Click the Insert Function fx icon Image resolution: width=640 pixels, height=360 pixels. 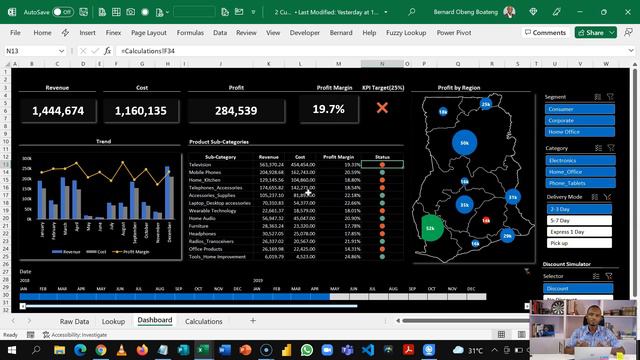[107, 51]
